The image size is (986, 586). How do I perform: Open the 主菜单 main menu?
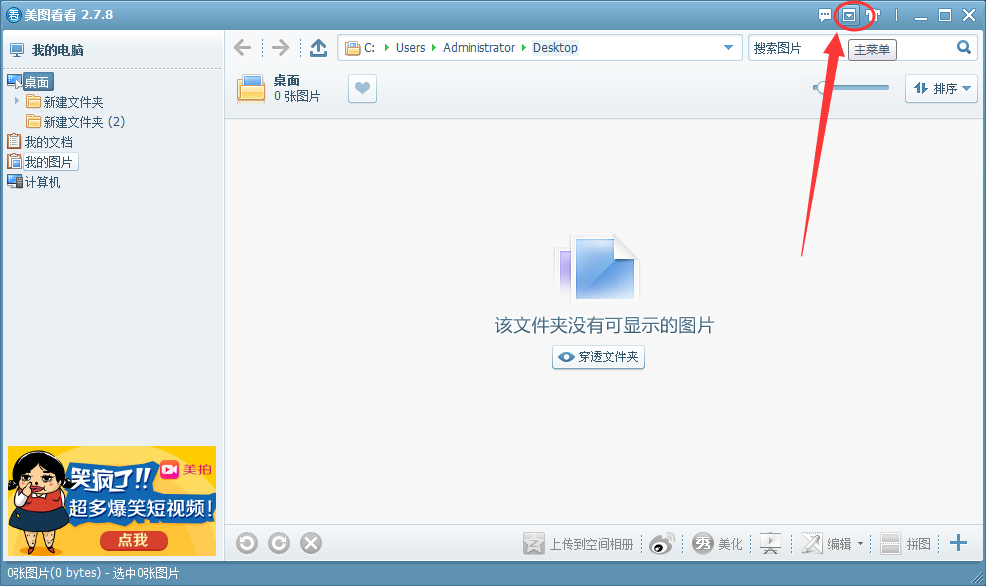click(871, 49)
